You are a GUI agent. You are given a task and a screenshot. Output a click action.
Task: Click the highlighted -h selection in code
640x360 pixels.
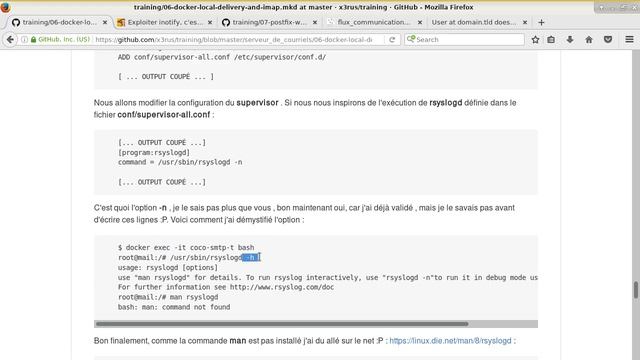tap(251, 258)
